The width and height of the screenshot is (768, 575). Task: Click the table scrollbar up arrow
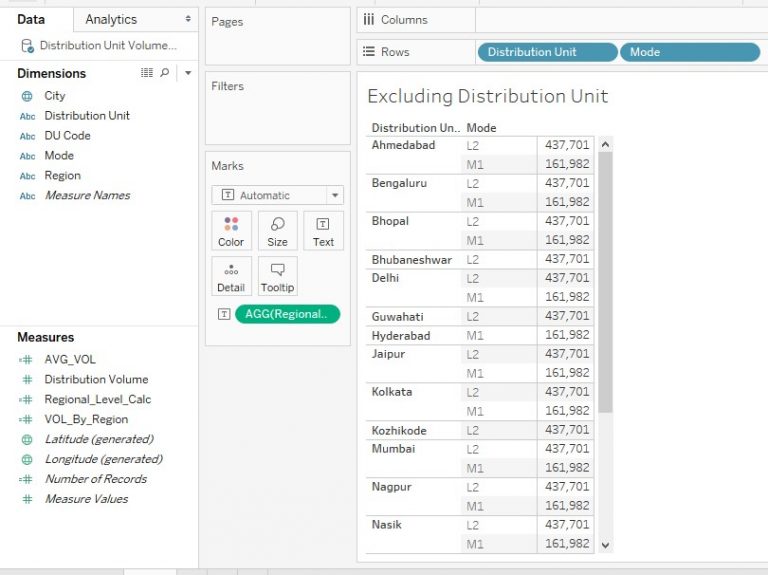605,144
